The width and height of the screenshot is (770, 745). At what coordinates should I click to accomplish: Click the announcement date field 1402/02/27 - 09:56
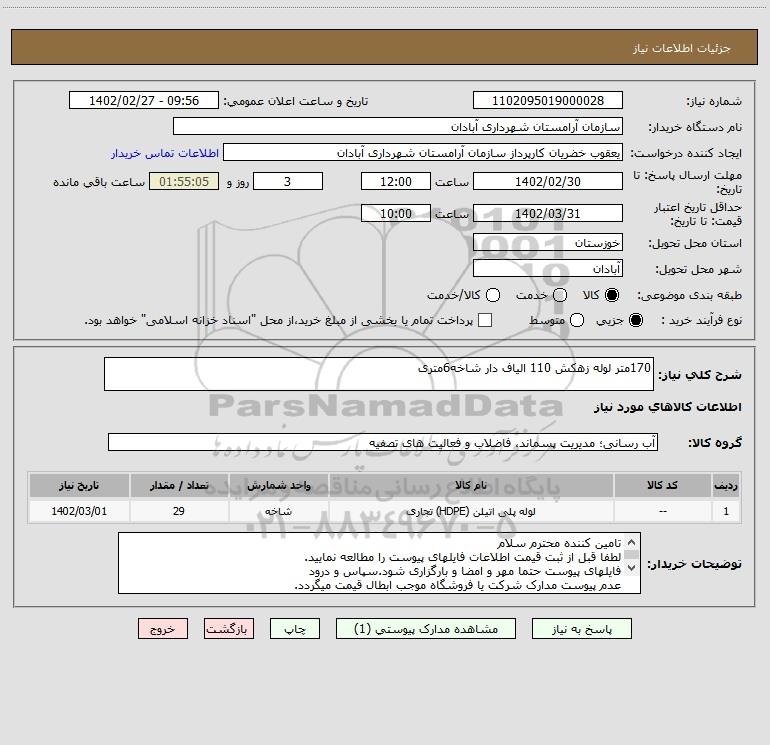pos(144,100)
